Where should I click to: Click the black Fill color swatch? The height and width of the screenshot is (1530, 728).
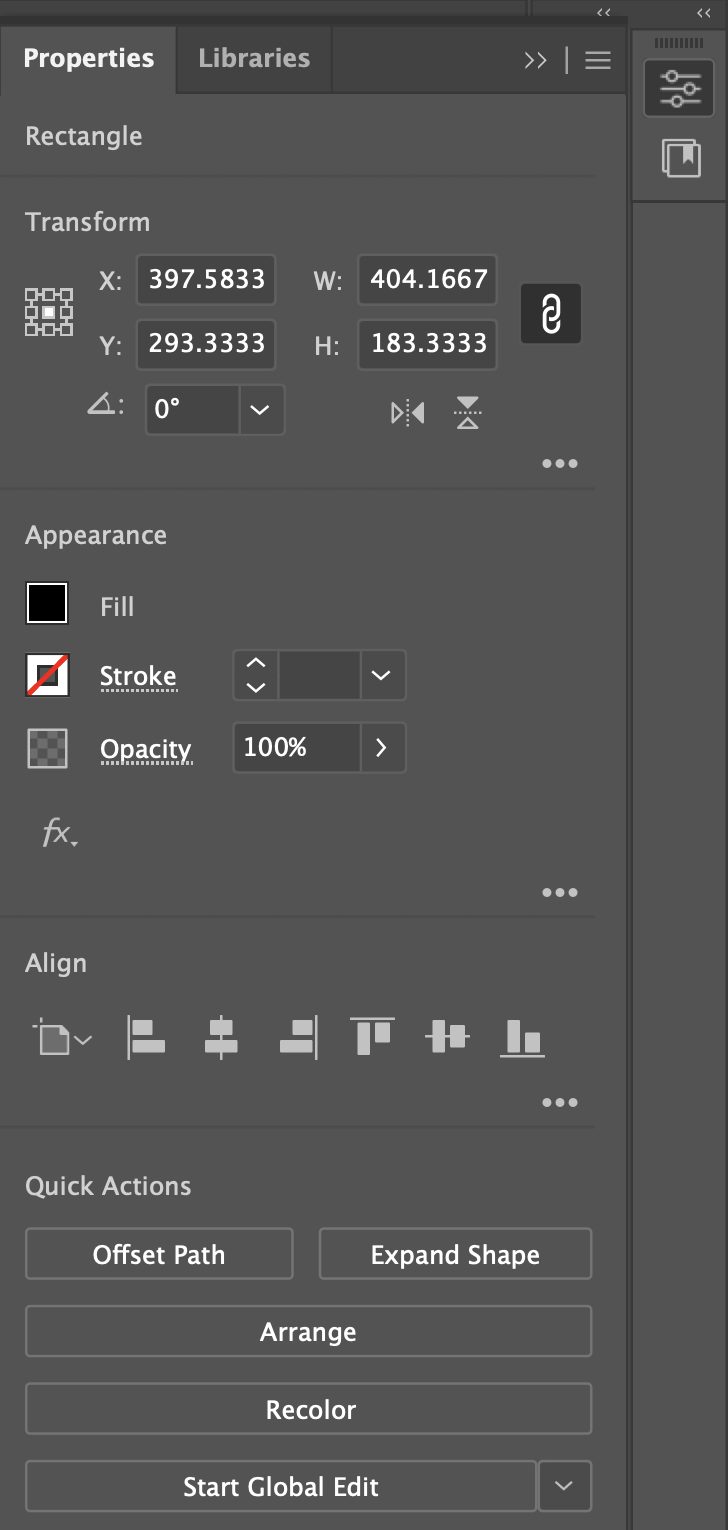(x=47, y=604)
